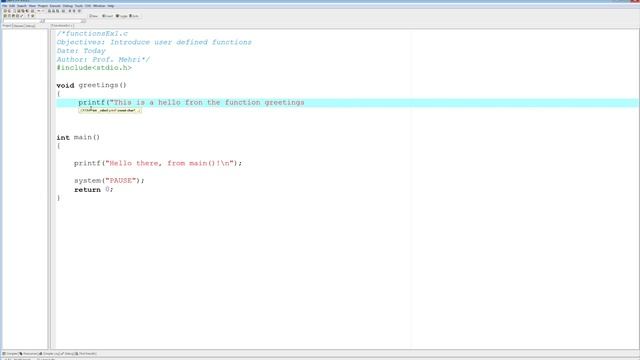Click the system("PAUSE"); line

[x=109, y=180]
